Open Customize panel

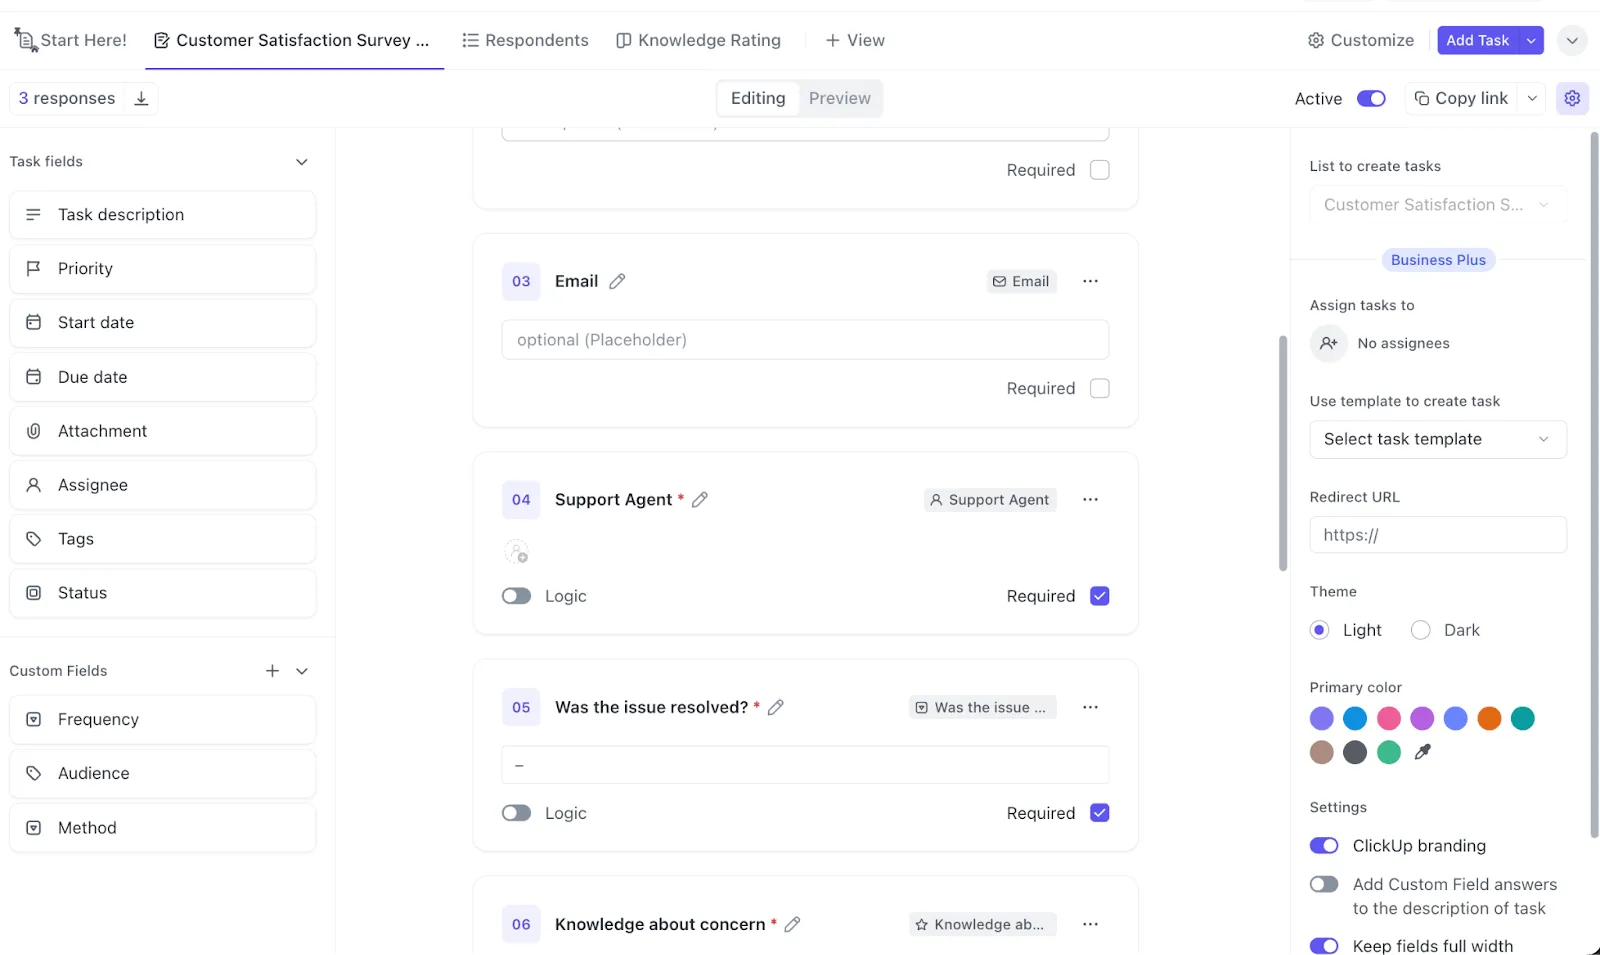[x=1361, y=40]
